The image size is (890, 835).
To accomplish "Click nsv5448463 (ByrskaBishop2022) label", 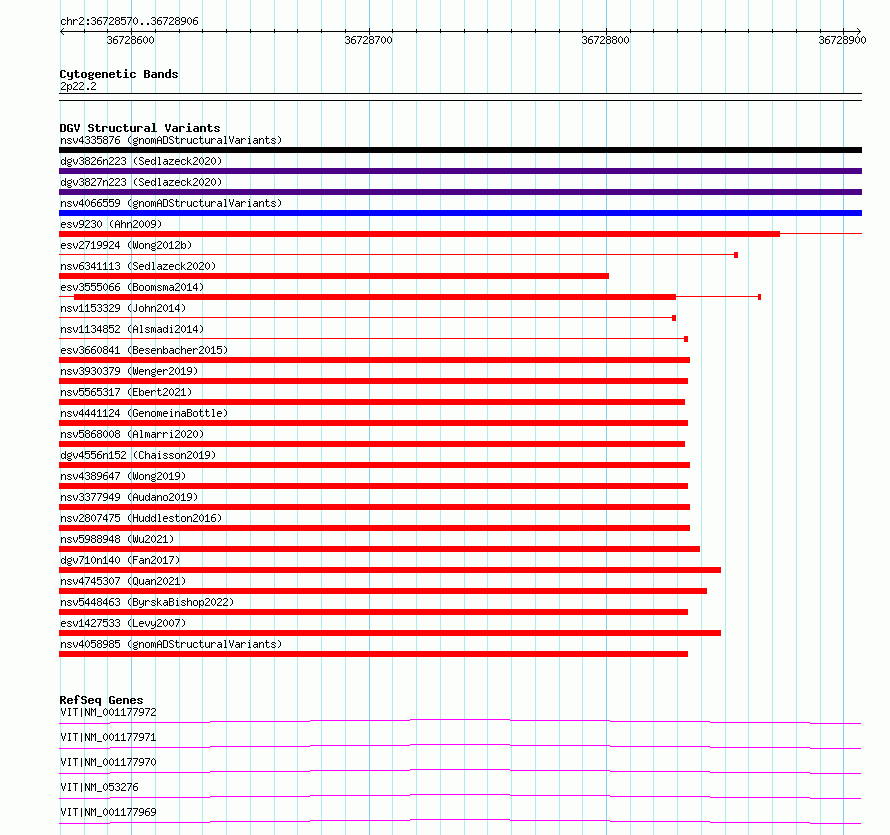I will coord(147,602).
